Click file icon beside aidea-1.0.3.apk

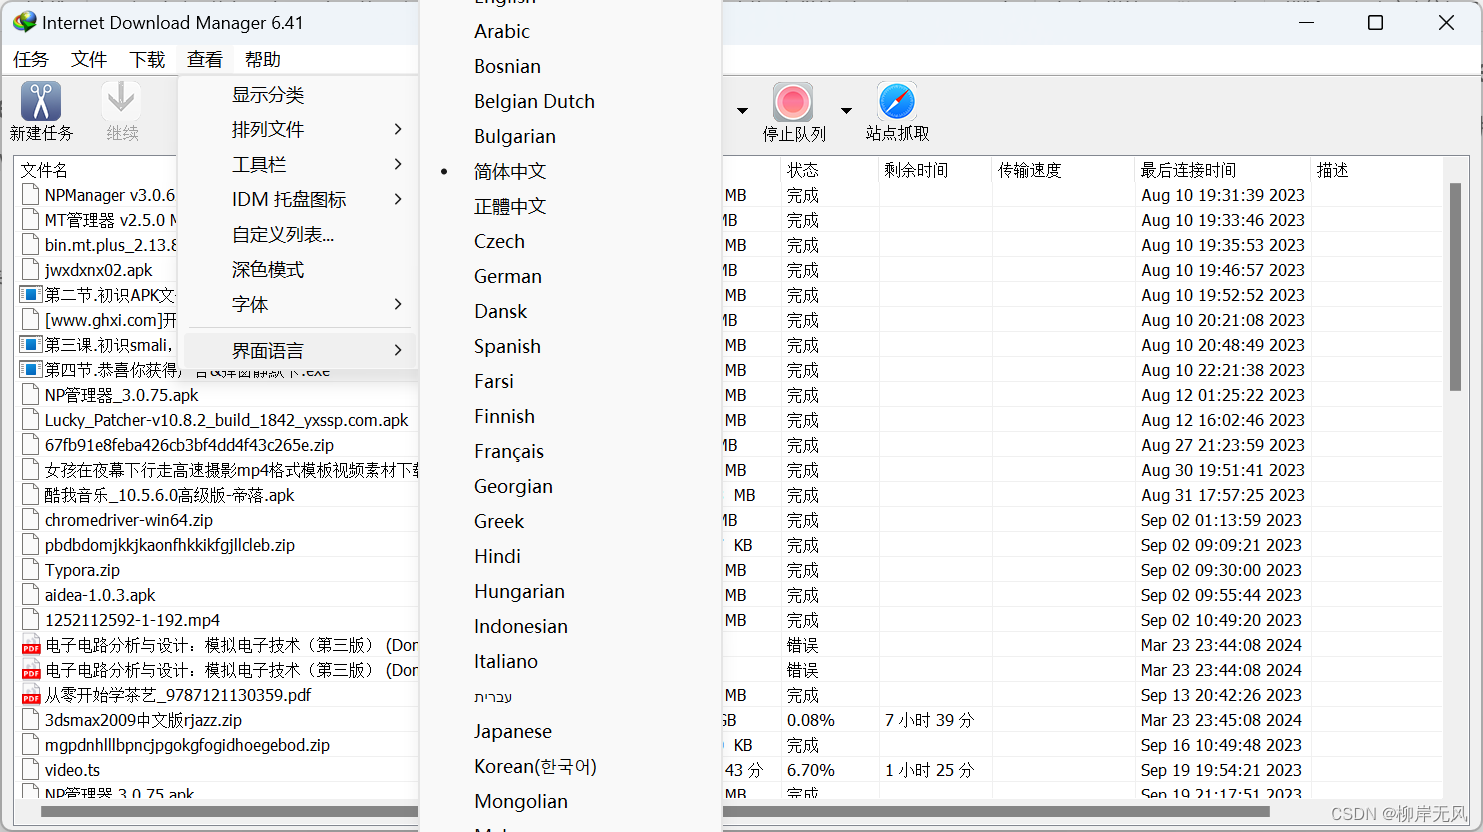[31, 595]
